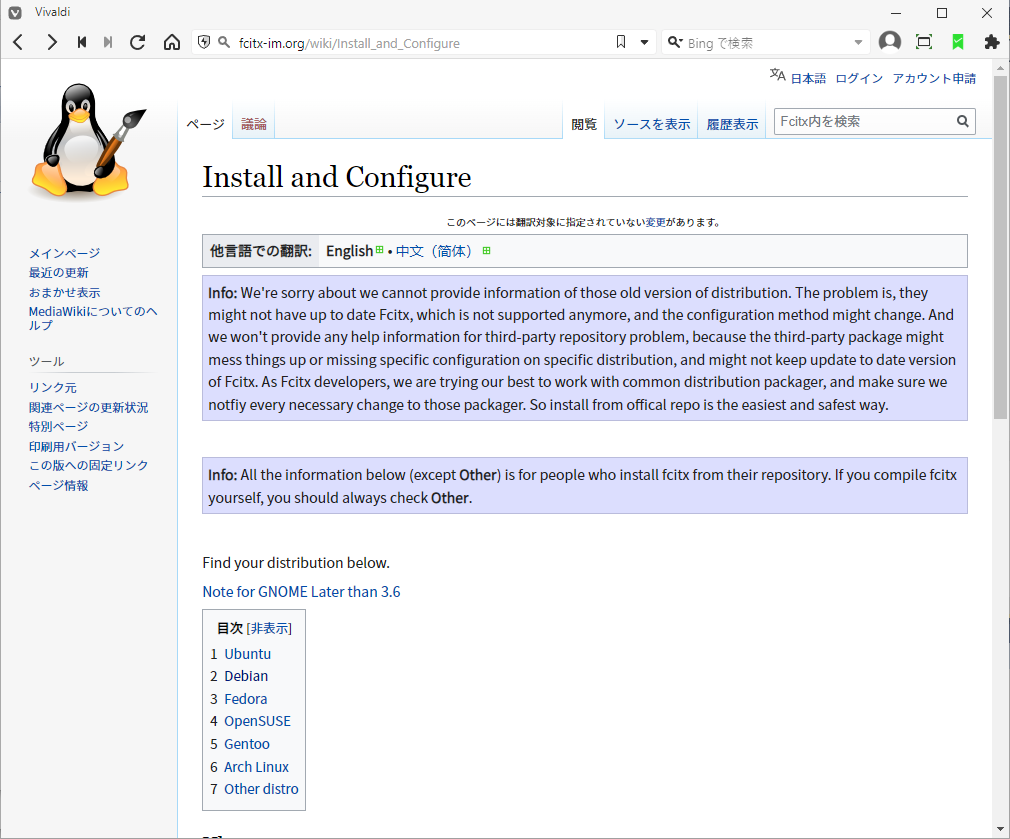Click the ログイン link

[858, 78]
